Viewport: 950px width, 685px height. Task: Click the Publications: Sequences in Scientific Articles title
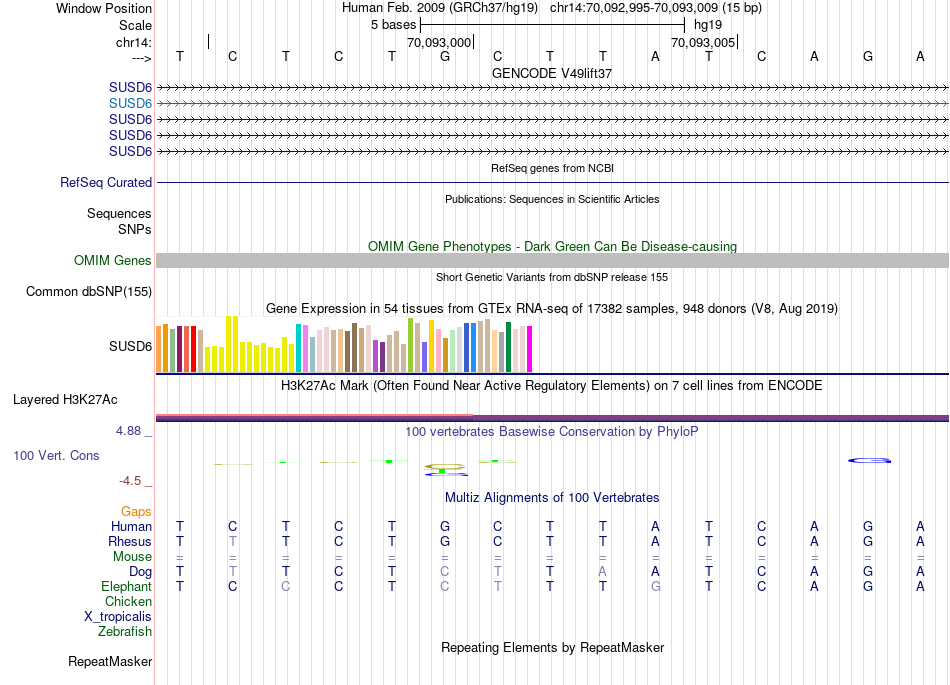click(552, 199)
